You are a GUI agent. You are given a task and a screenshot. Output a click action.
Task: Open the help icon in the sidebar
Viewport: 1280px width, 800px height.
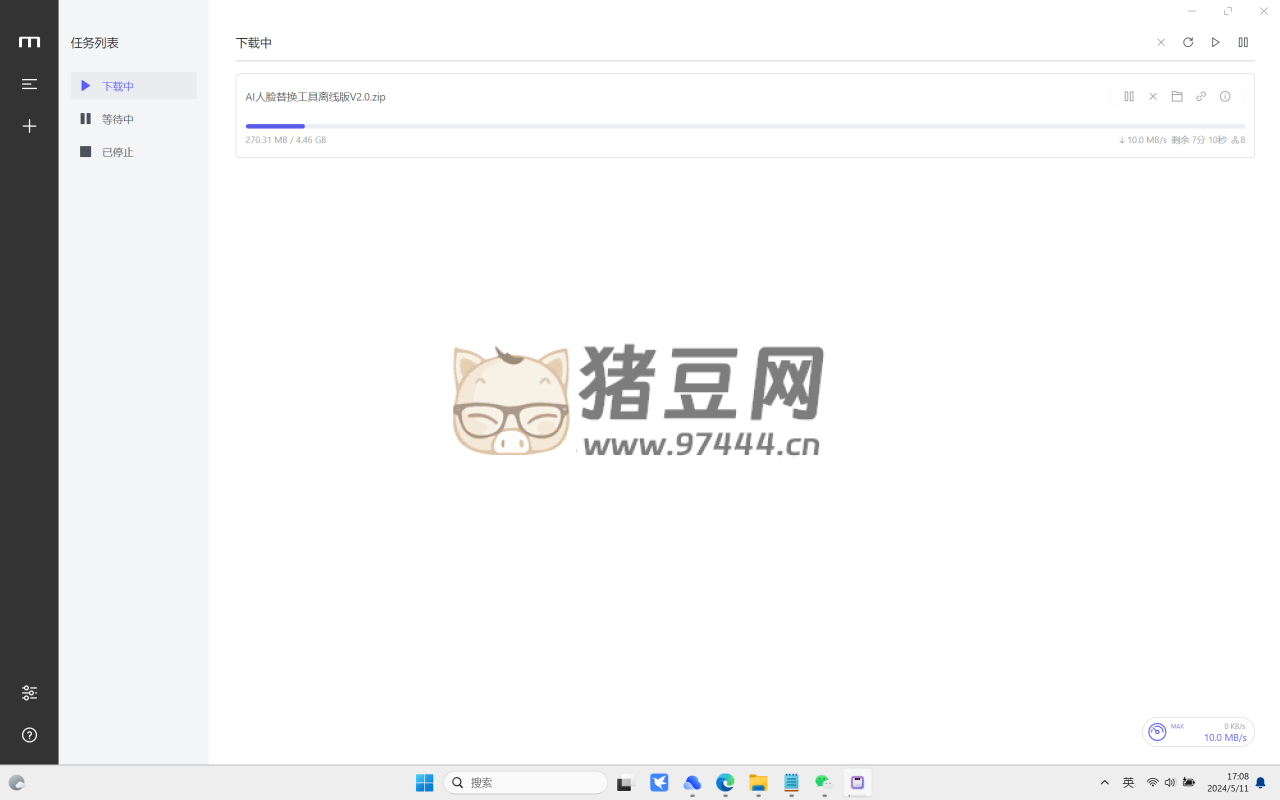tap(29, 735)
